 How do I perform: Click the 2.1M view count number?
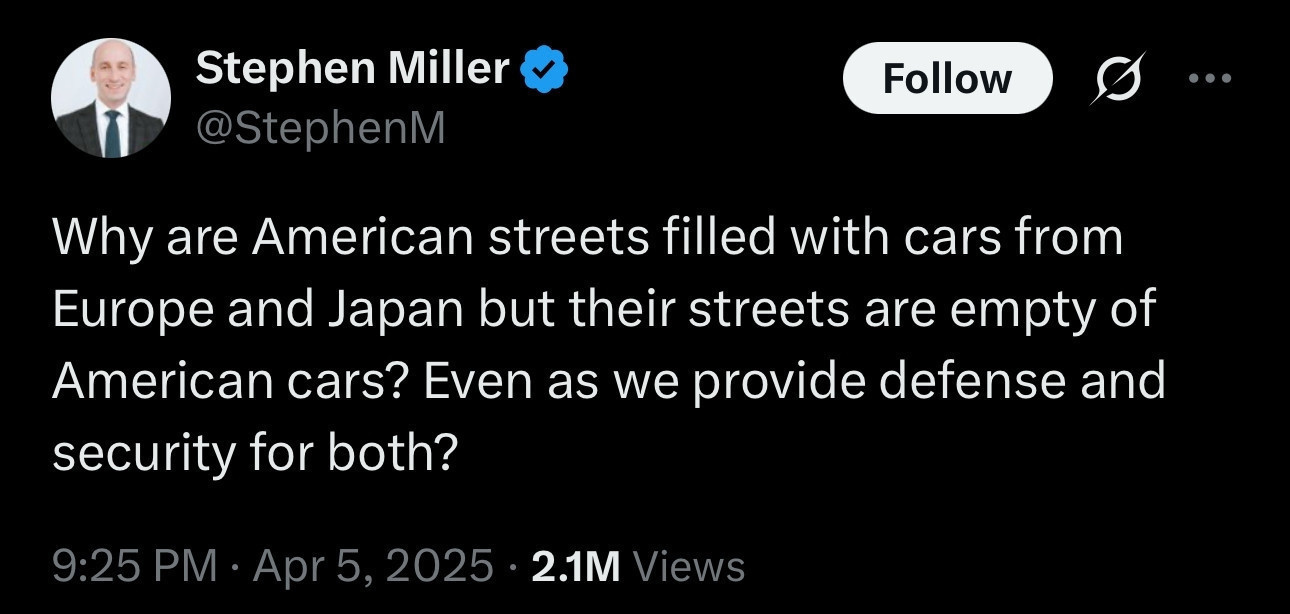(576, 565)
